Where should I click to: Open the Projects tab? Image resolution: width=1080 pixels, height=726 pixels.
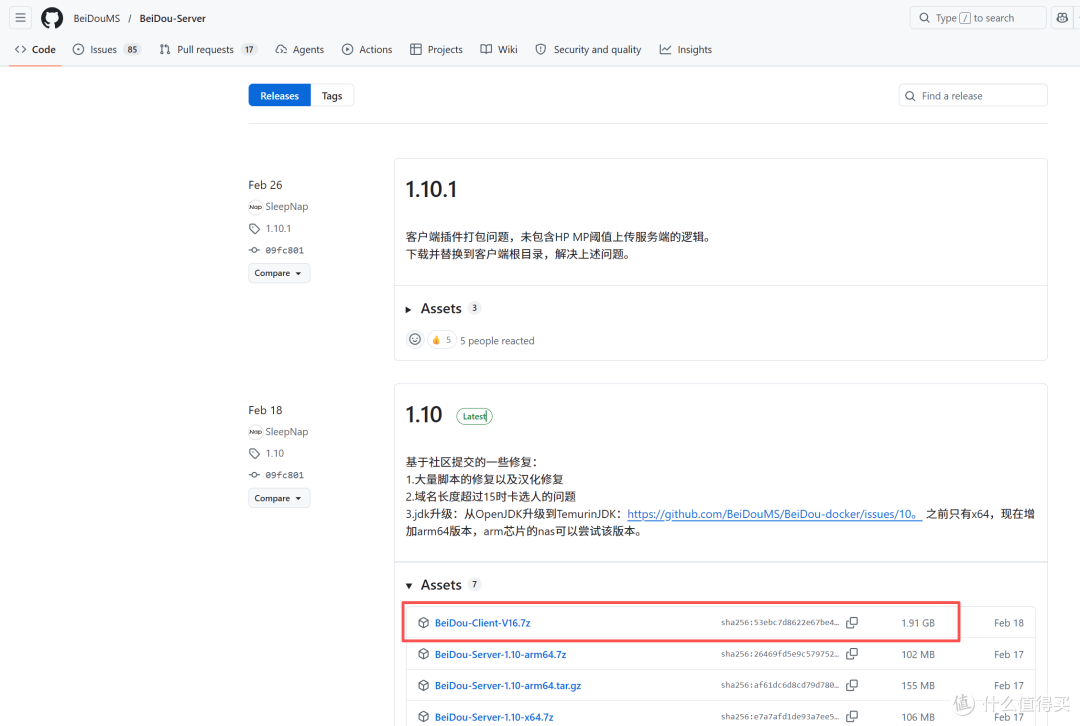pos(437,50)
